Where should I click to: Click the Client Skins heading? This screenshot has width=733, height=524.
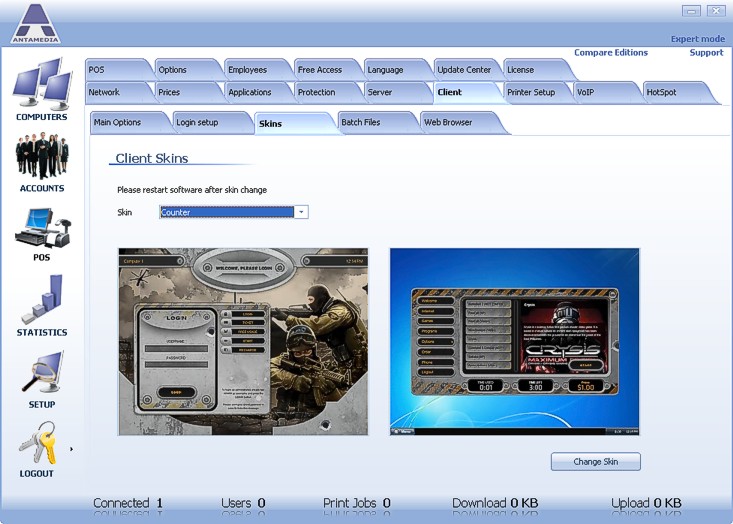pyautogui.click(x=151, y=158)
